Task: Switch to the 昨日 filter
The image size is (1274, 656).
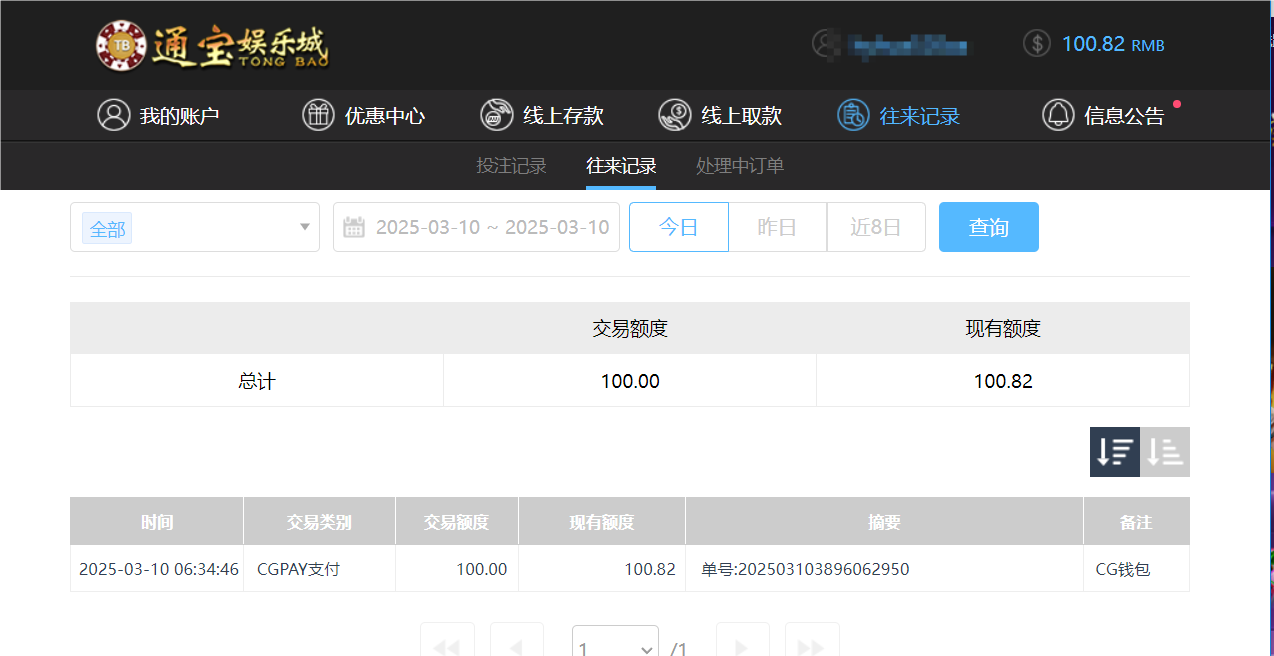Action: click(x=777, y=227)
